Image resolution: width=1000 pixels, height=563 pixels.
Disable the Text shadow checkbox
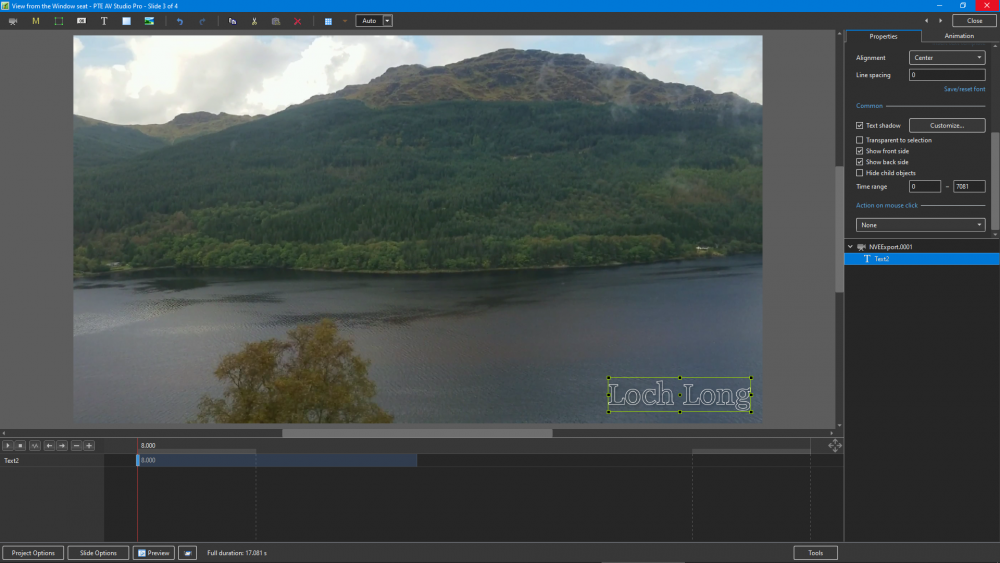click(860, 126)
